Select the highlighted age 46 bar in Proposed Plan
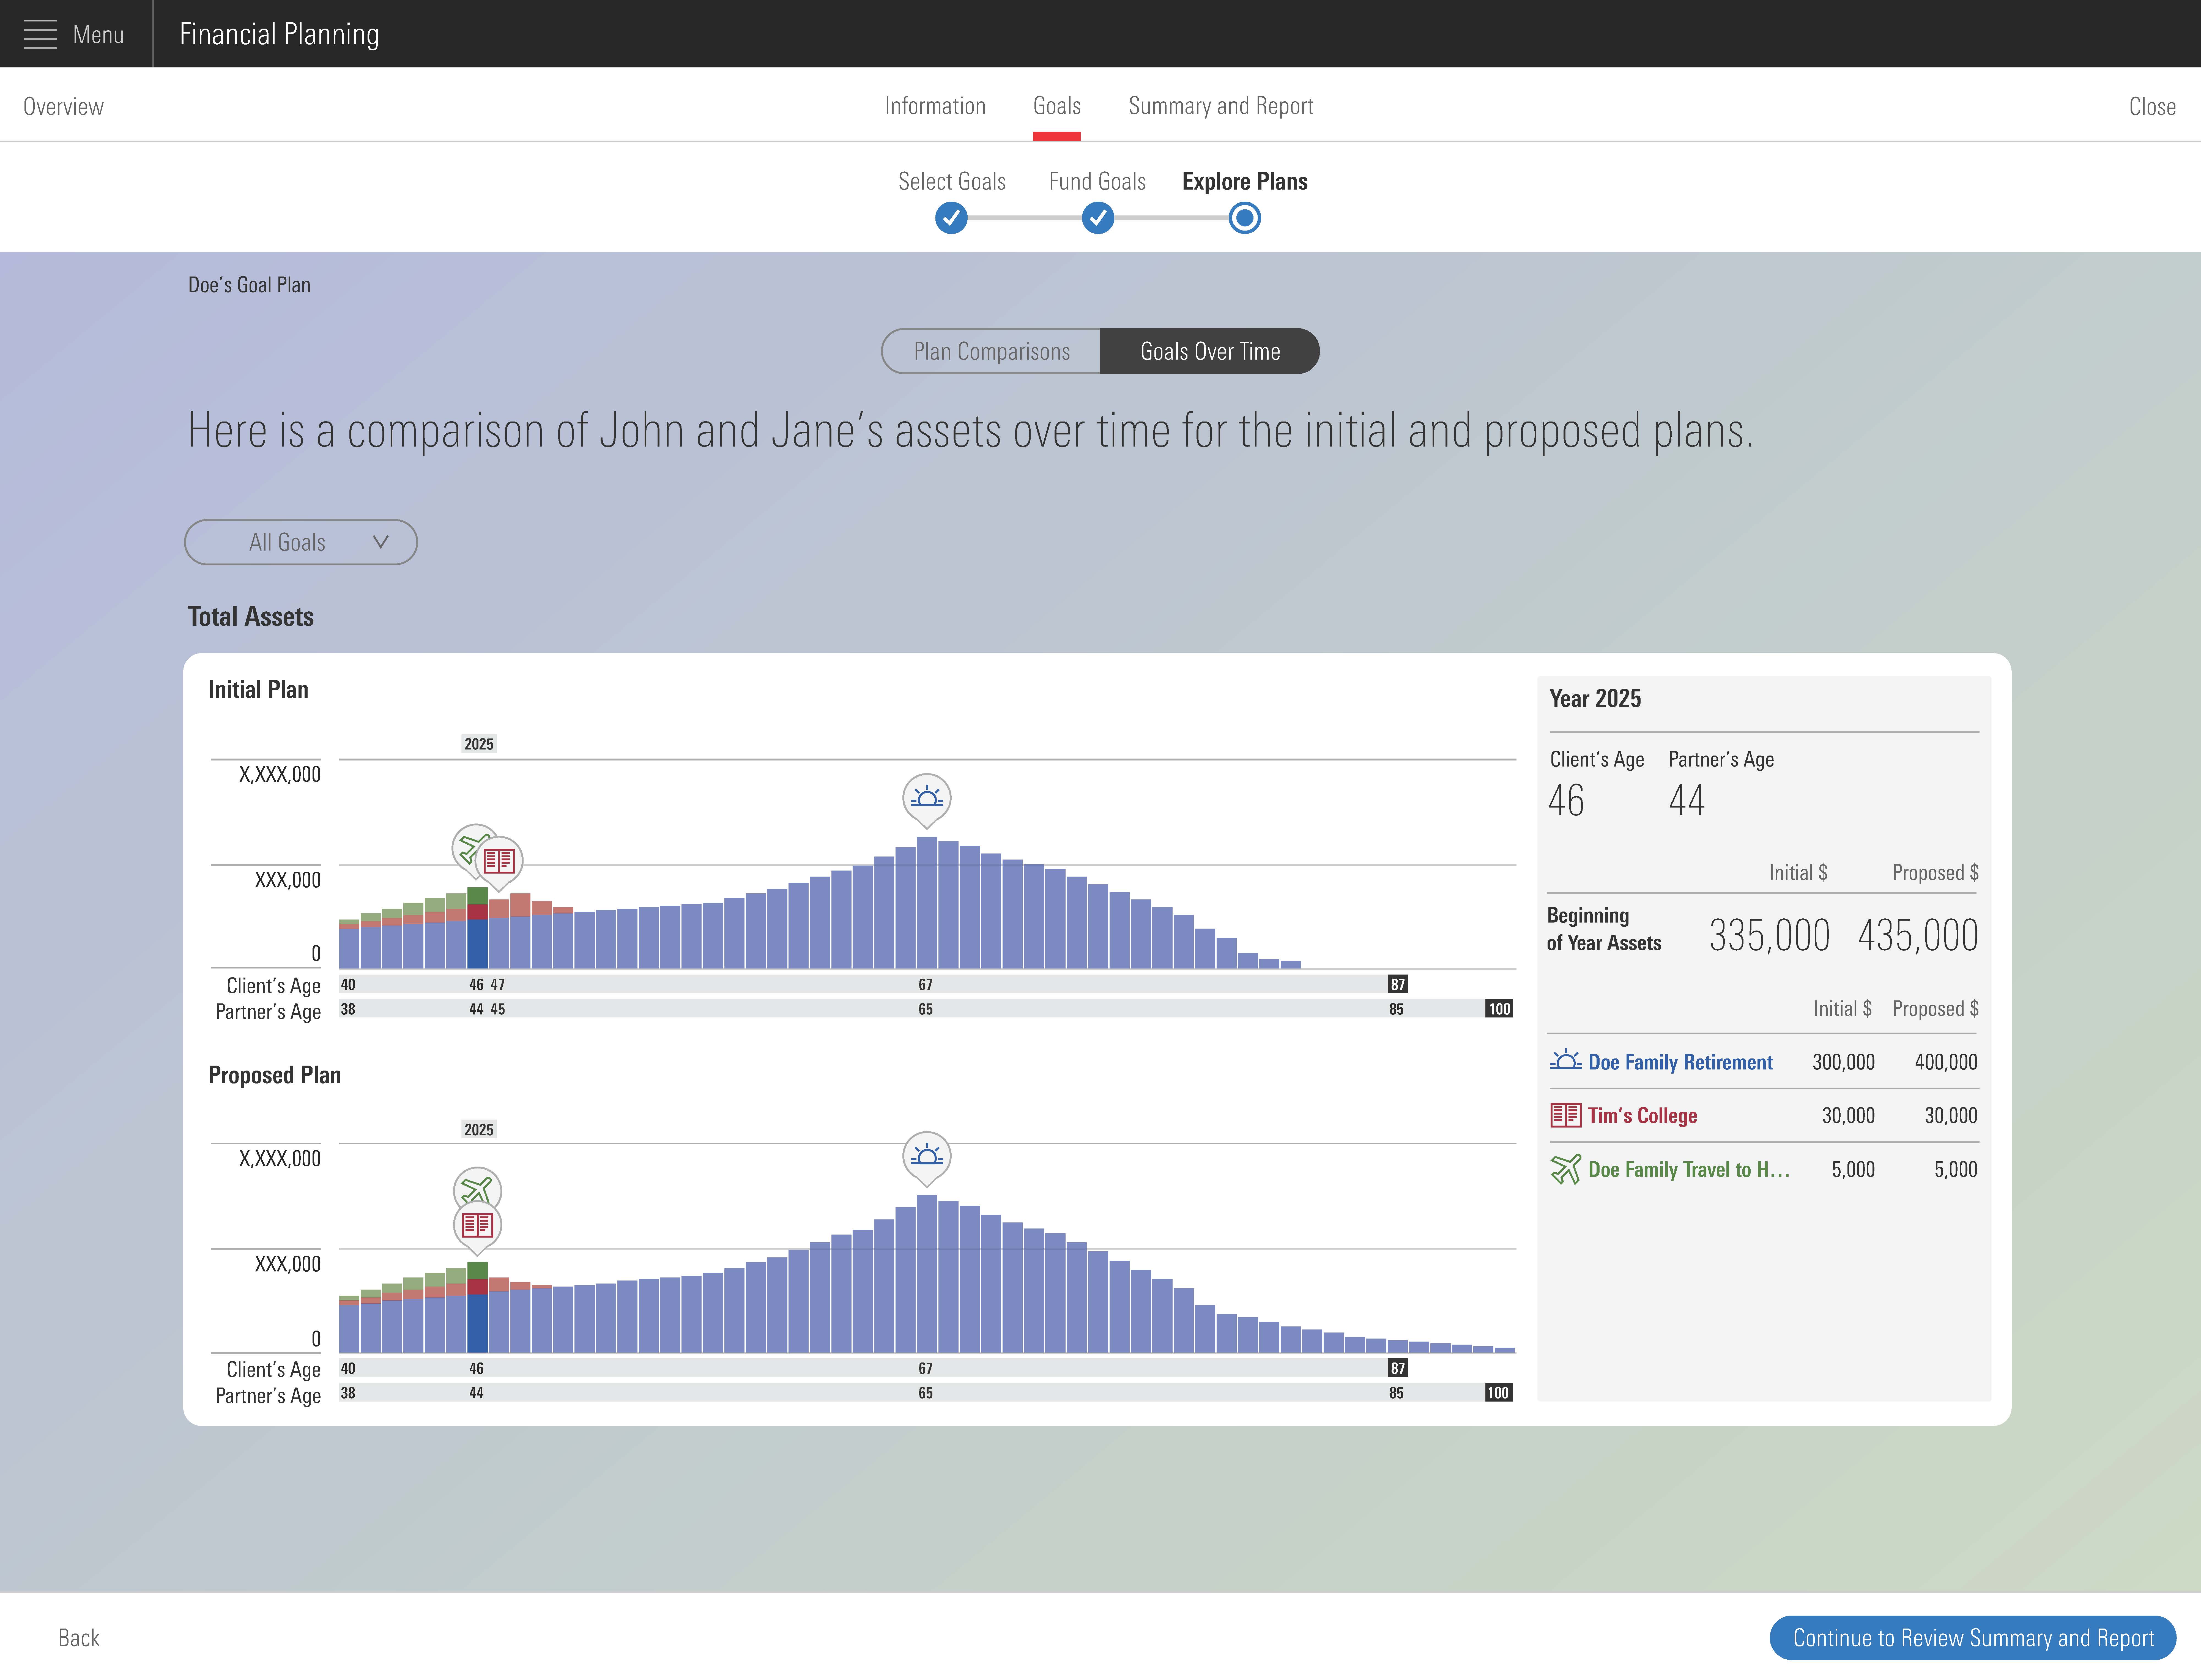 tap(478, 1307)
